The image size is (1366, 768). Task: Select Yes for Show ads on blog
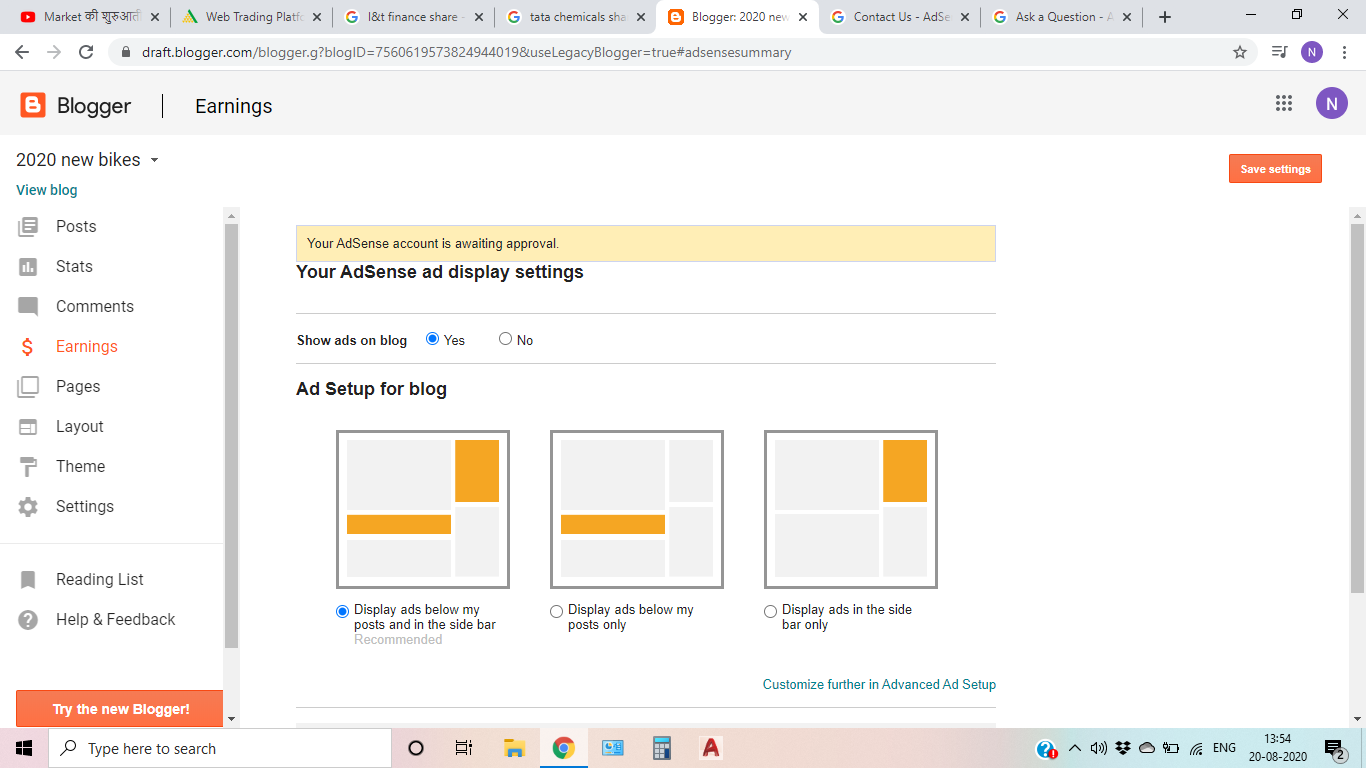coord(433,339)
